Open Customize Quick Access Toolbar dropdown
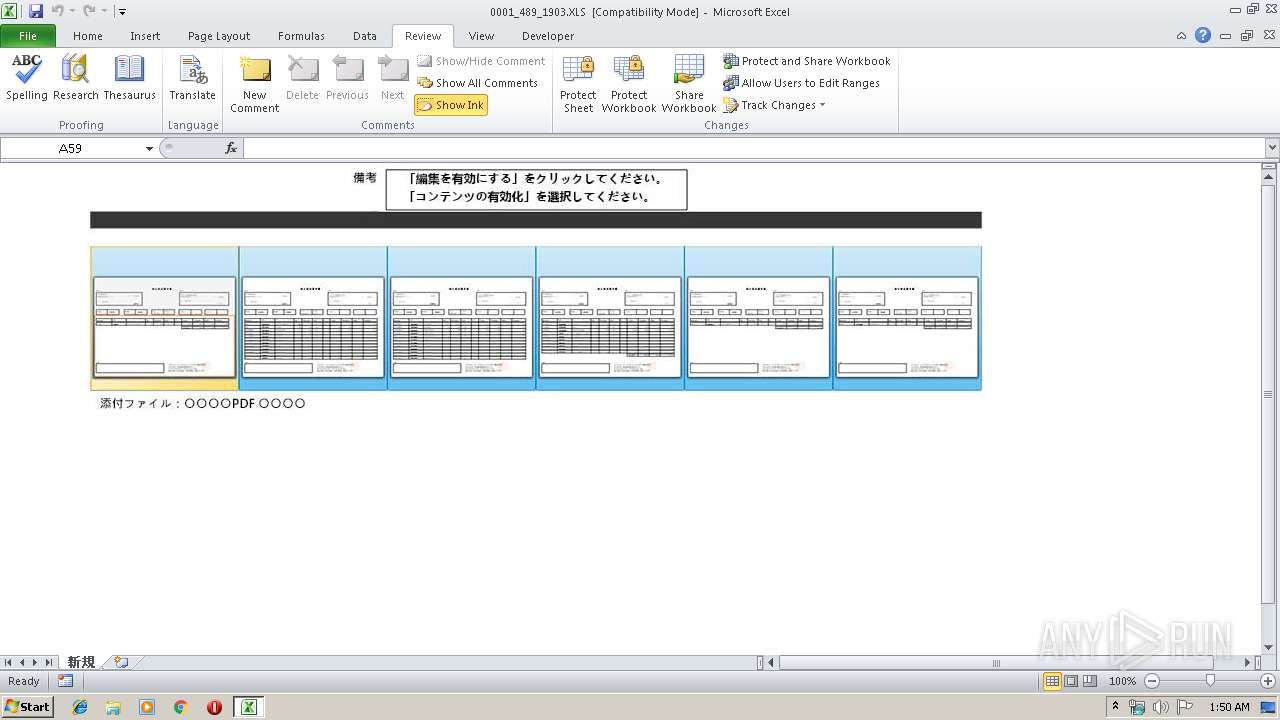The height and width of the screenshot is (720, 1280). click(122, 12)
